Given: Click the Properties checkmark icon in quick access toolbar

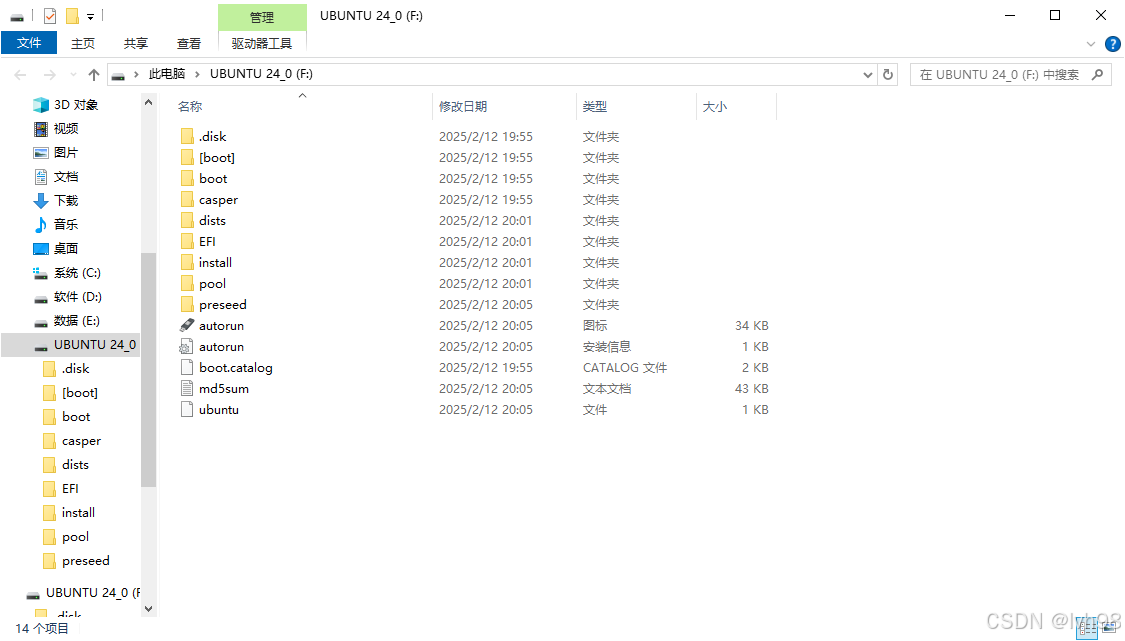Looking at the screenshot, I should tap(50, 16).
